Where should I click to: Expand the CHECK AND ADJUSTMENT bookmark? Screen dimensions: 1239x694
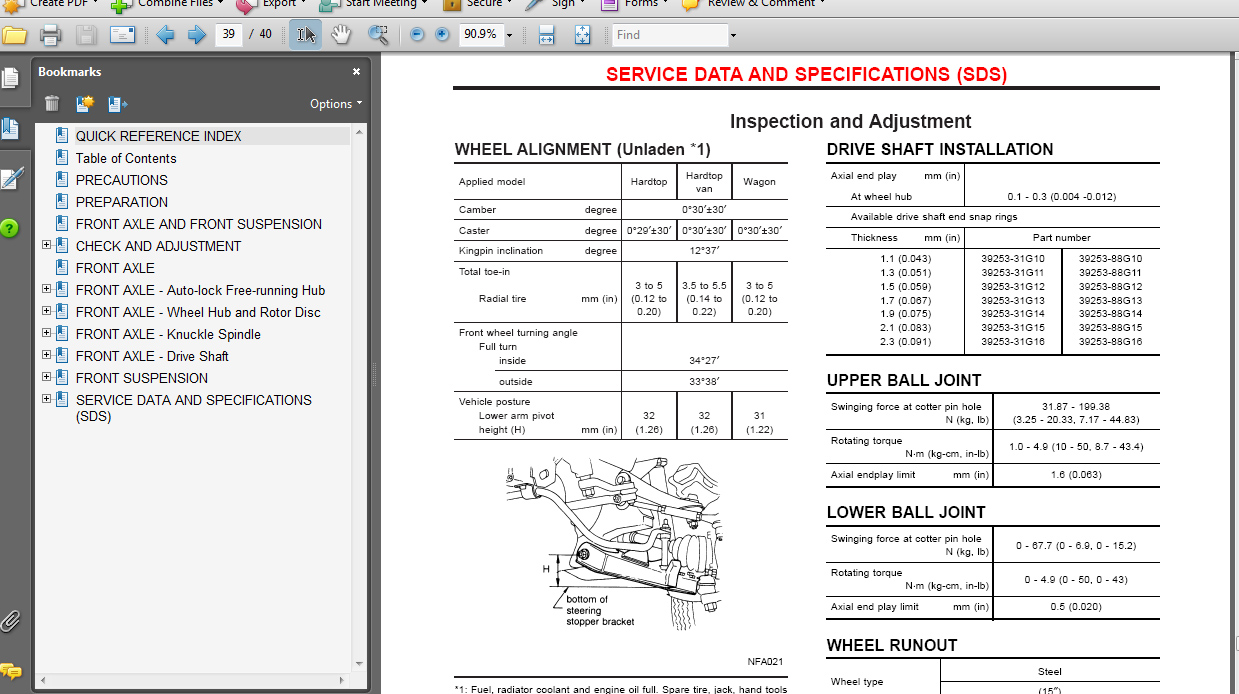[46, 246]
